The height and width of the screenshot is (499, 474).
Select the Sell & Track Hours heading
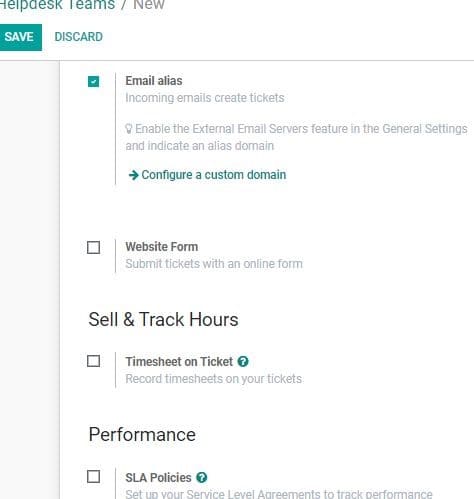(163, 319)
